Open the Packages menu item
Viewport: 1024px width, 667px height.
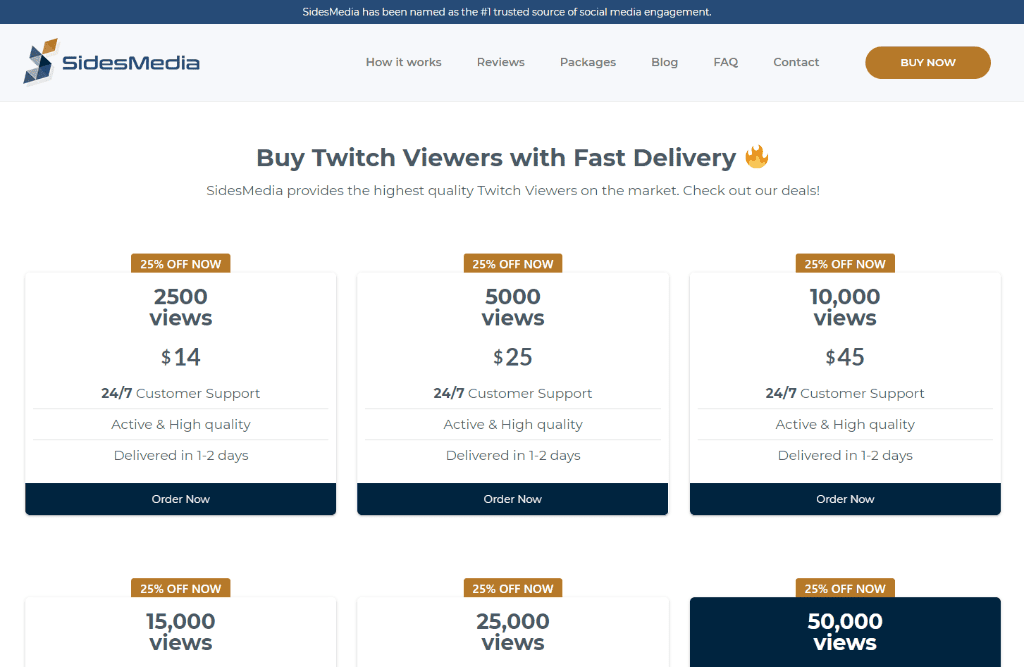click(588, 62)
